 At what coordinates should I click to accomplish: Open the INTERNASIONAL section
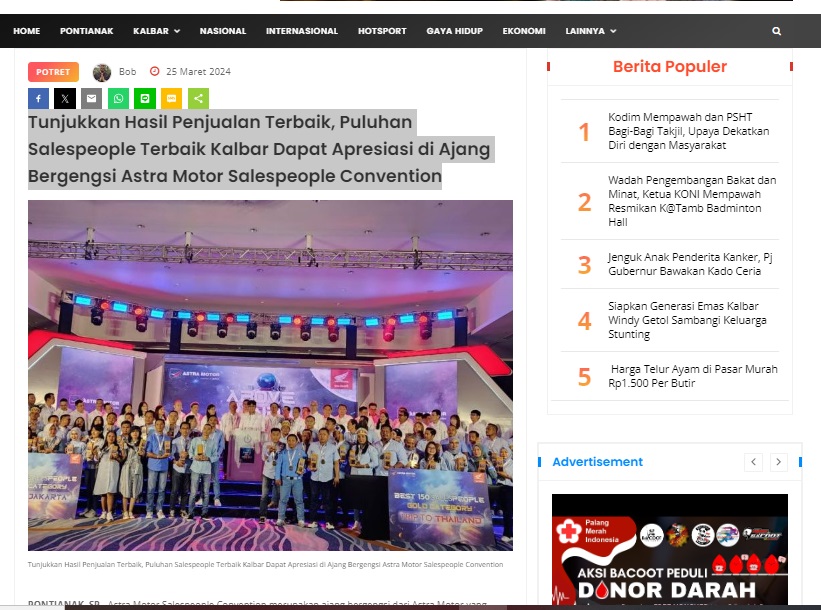click(x=302, y=31)
